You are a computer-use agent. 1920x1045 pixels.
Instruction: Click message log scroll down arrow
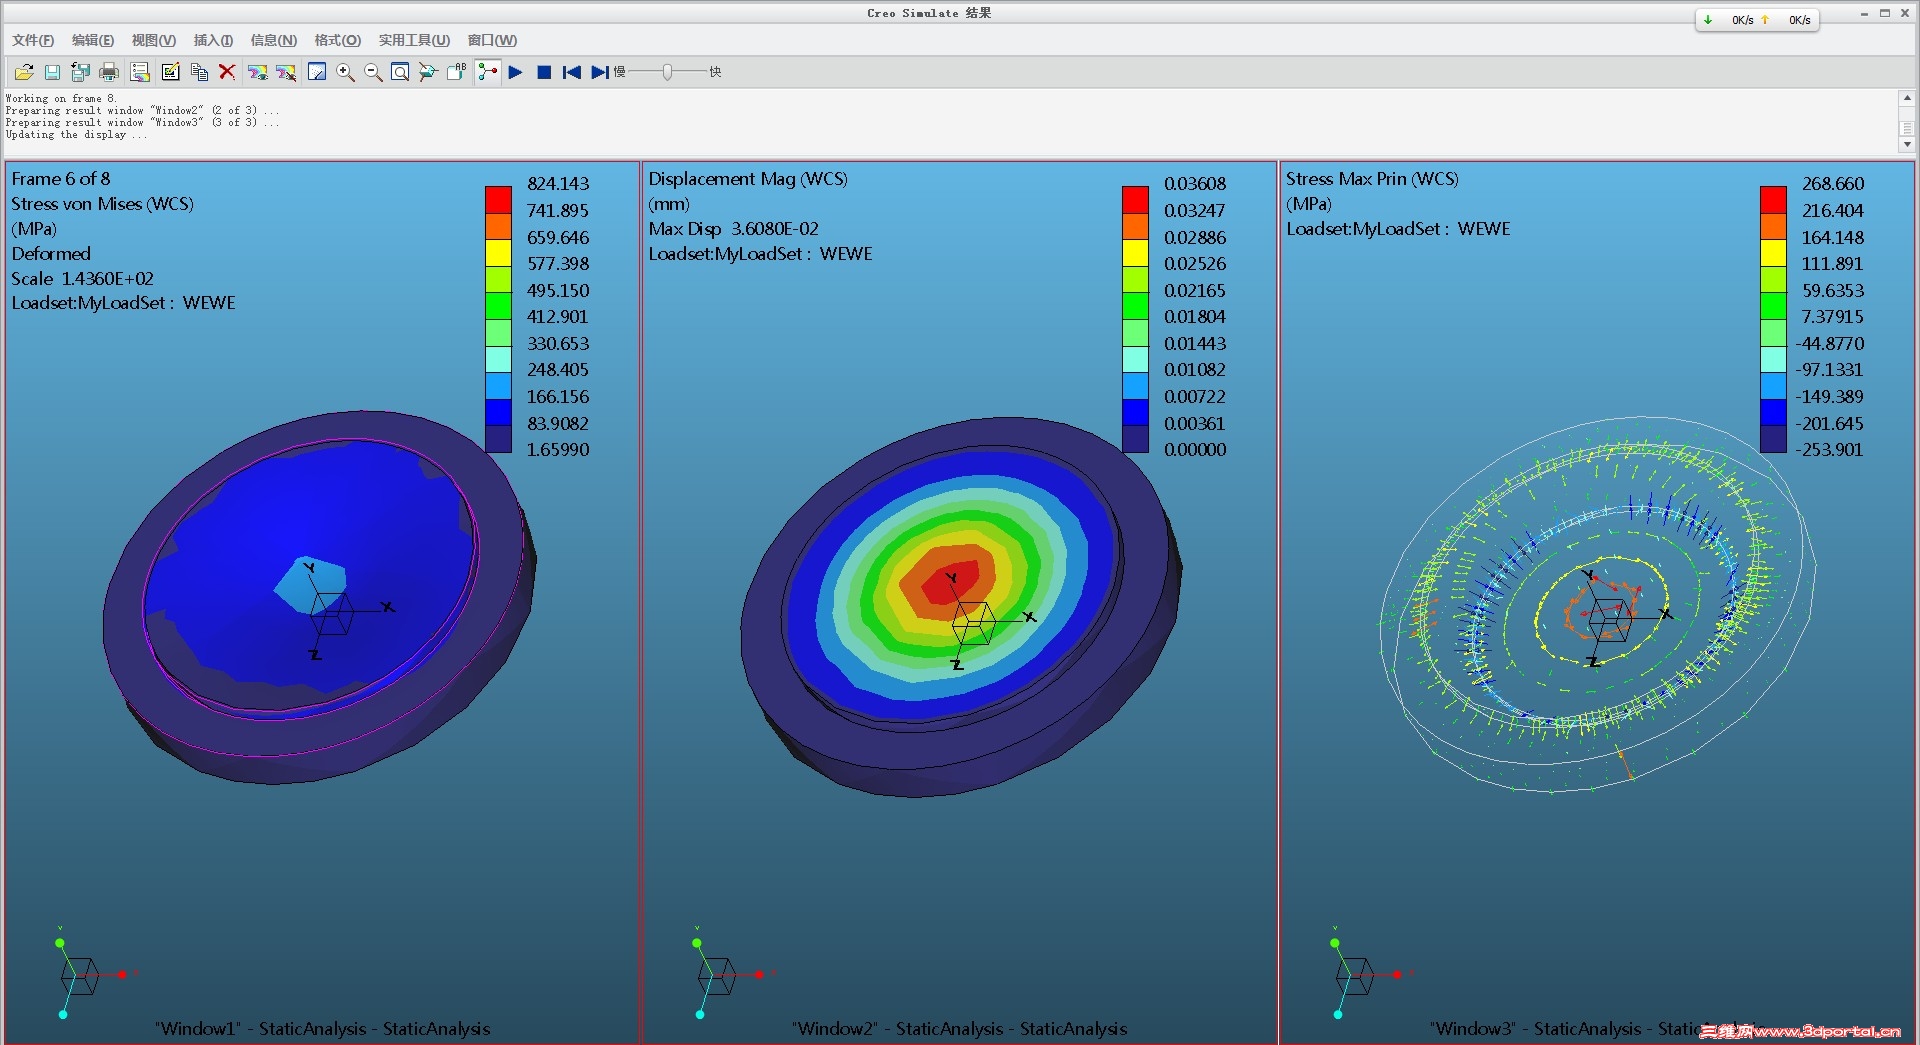1907,145
